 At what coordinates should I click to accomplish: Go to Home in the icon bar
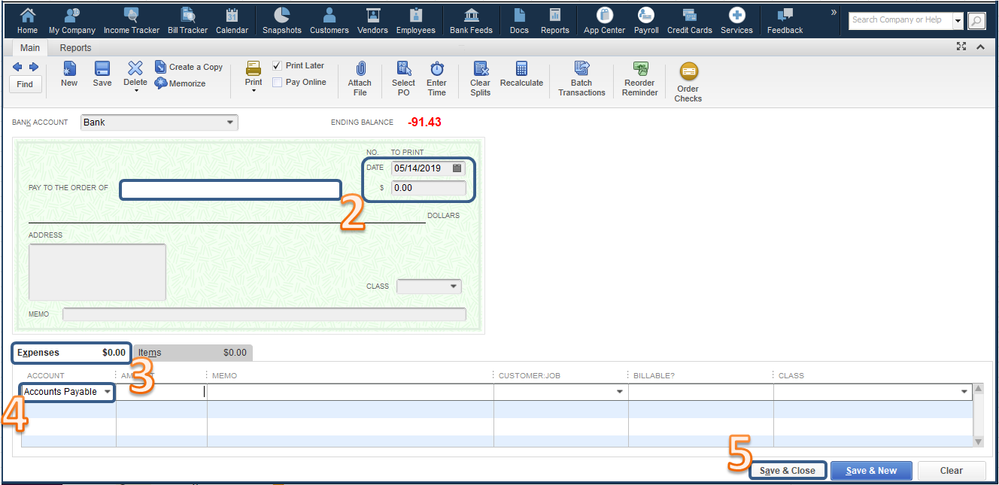click(27, 20)
